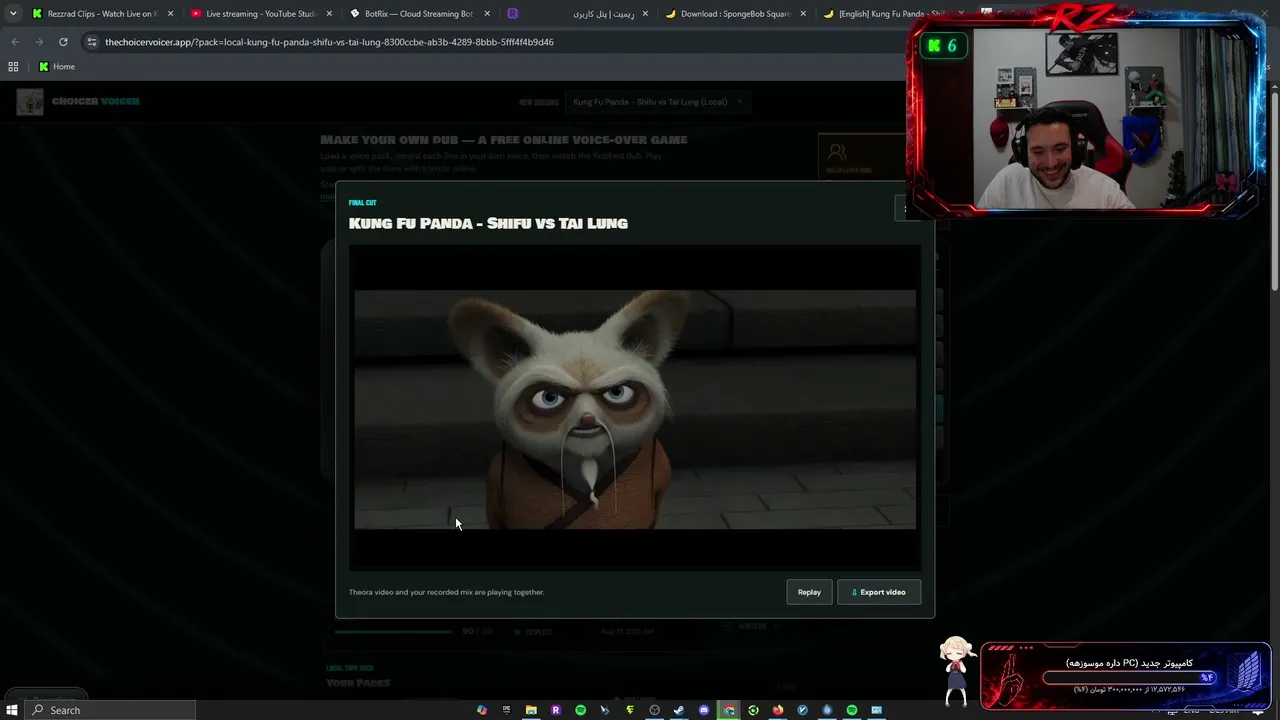Open the Kung Fu Panda pack dropdown

(658, 101)
